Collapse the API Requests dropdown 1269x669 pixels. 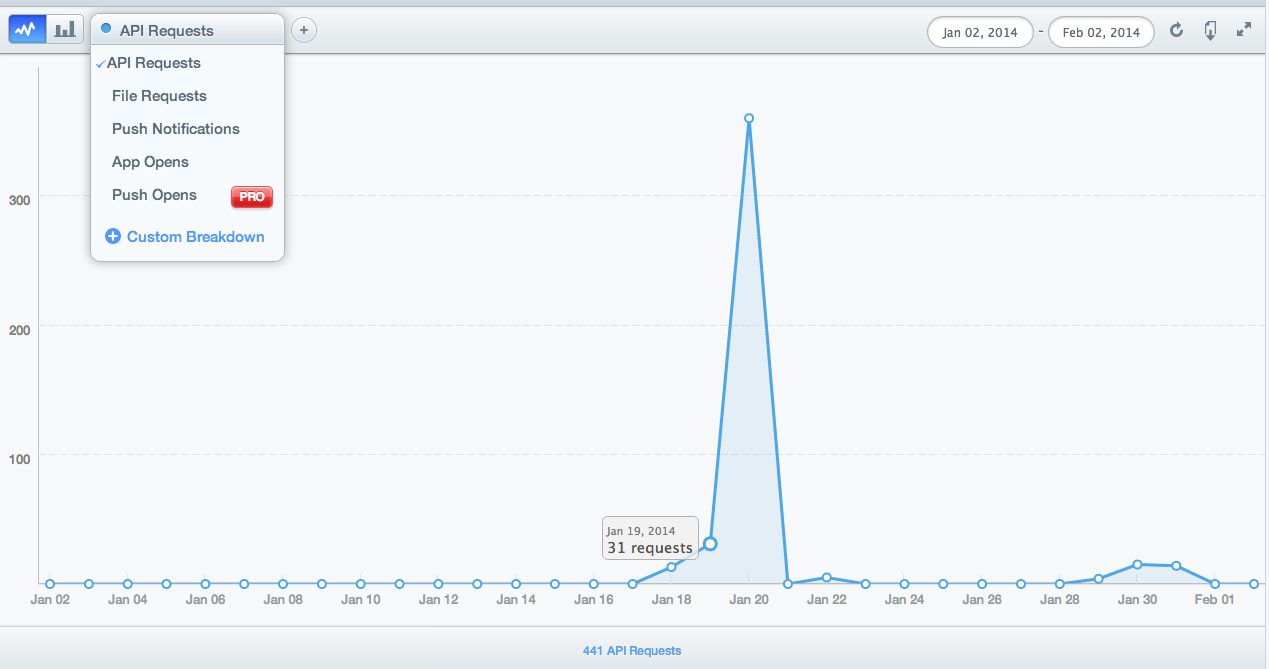point(186,31)
